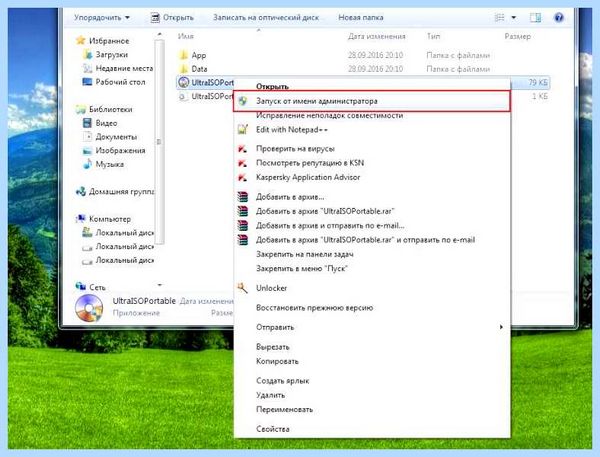Click the Видео library icon
This screenshot has width=600, height=457.
tap(87, 123)
